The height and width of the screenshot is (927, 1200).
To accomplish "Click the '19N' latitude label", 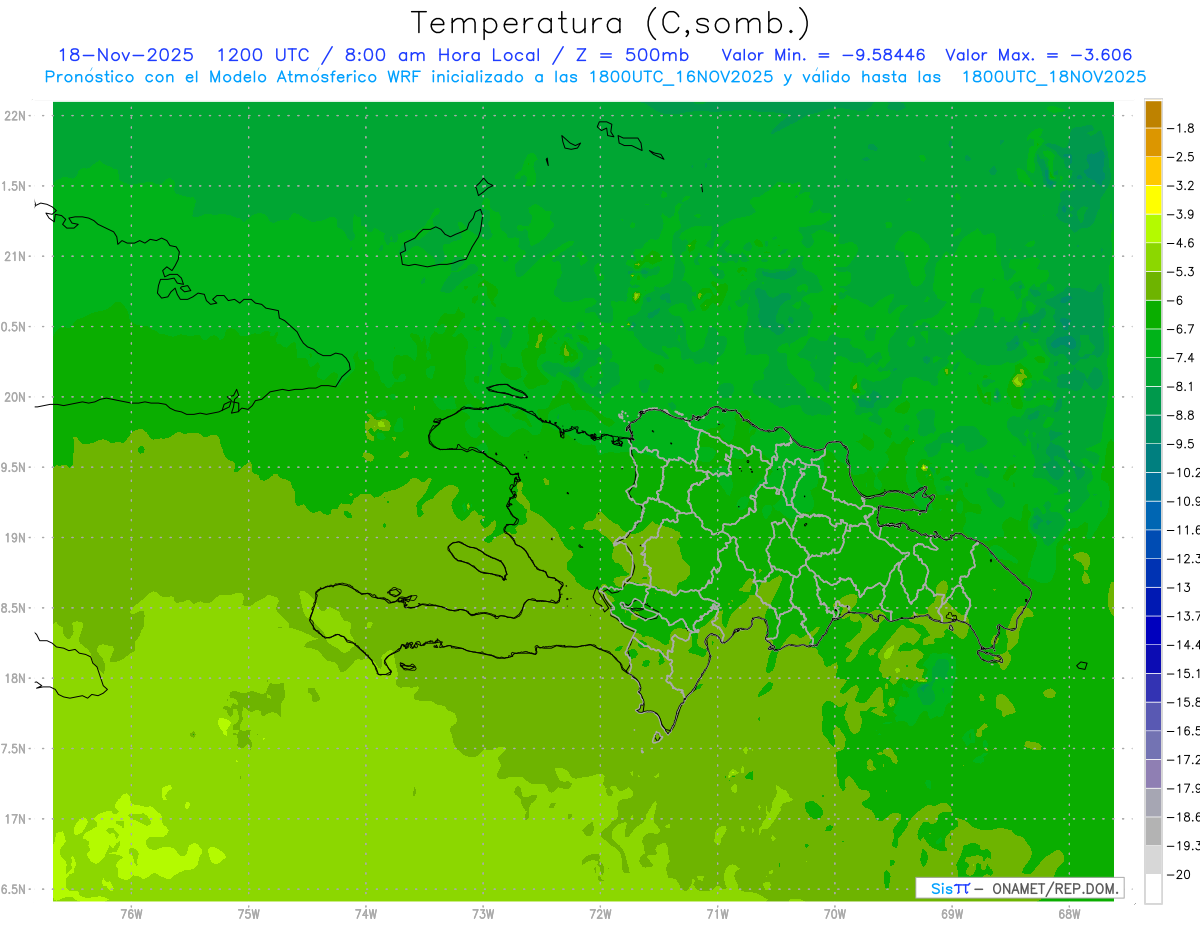I will coord(16,538).
